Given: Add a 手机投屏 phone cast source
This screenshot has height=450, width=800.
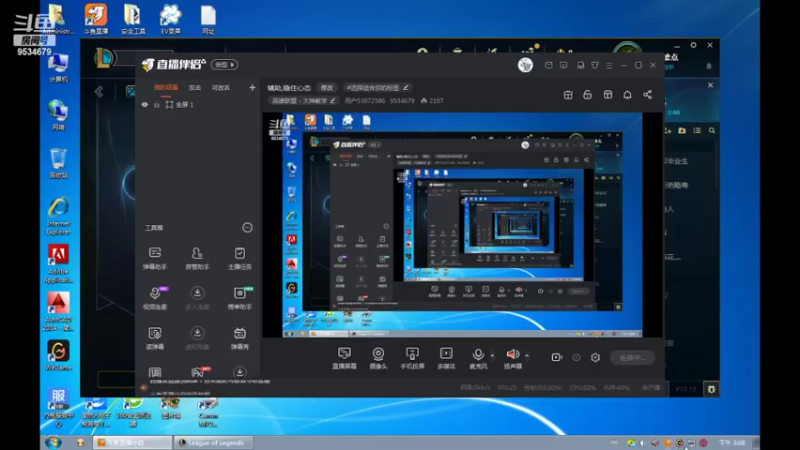Looking at the screenshot, I should coord(412,358).
